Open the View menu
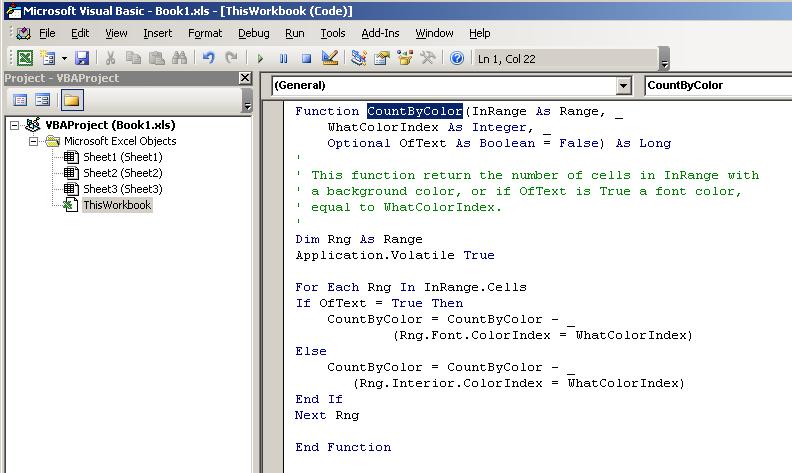This screenshot has height=473, width=792. point(116,33)
